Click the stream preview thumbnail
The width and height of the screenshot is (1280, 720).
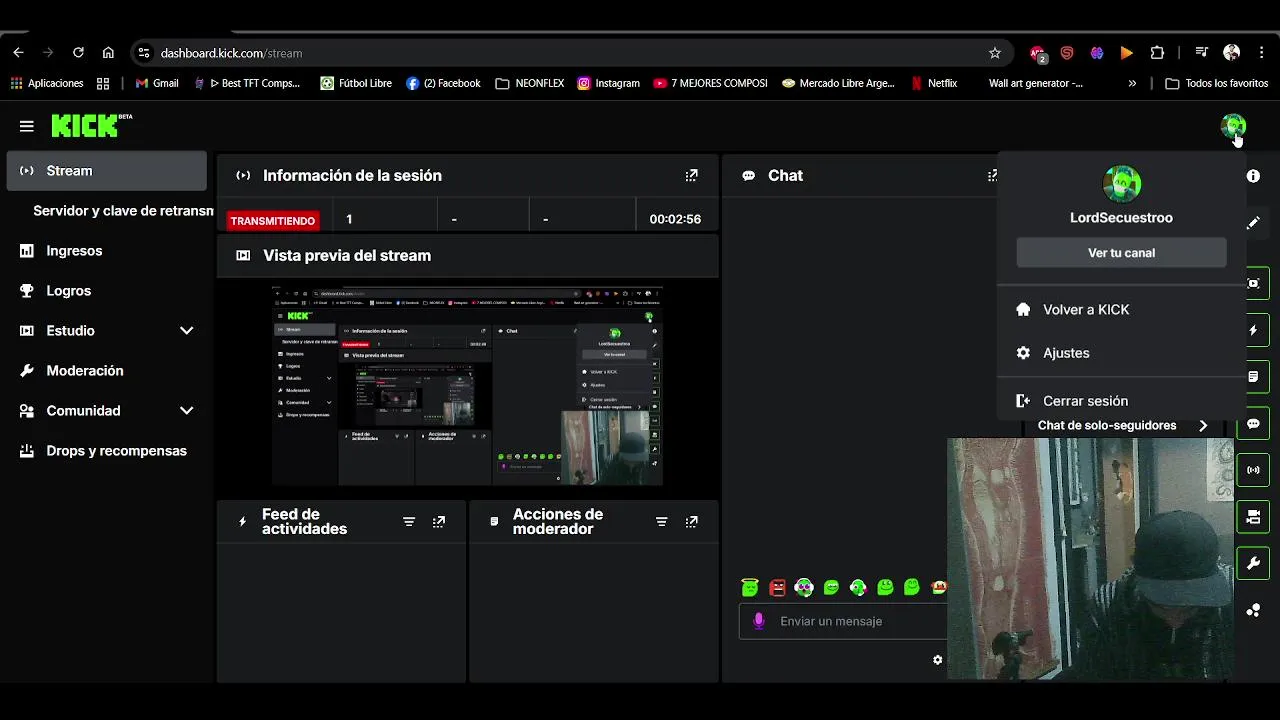467,385
